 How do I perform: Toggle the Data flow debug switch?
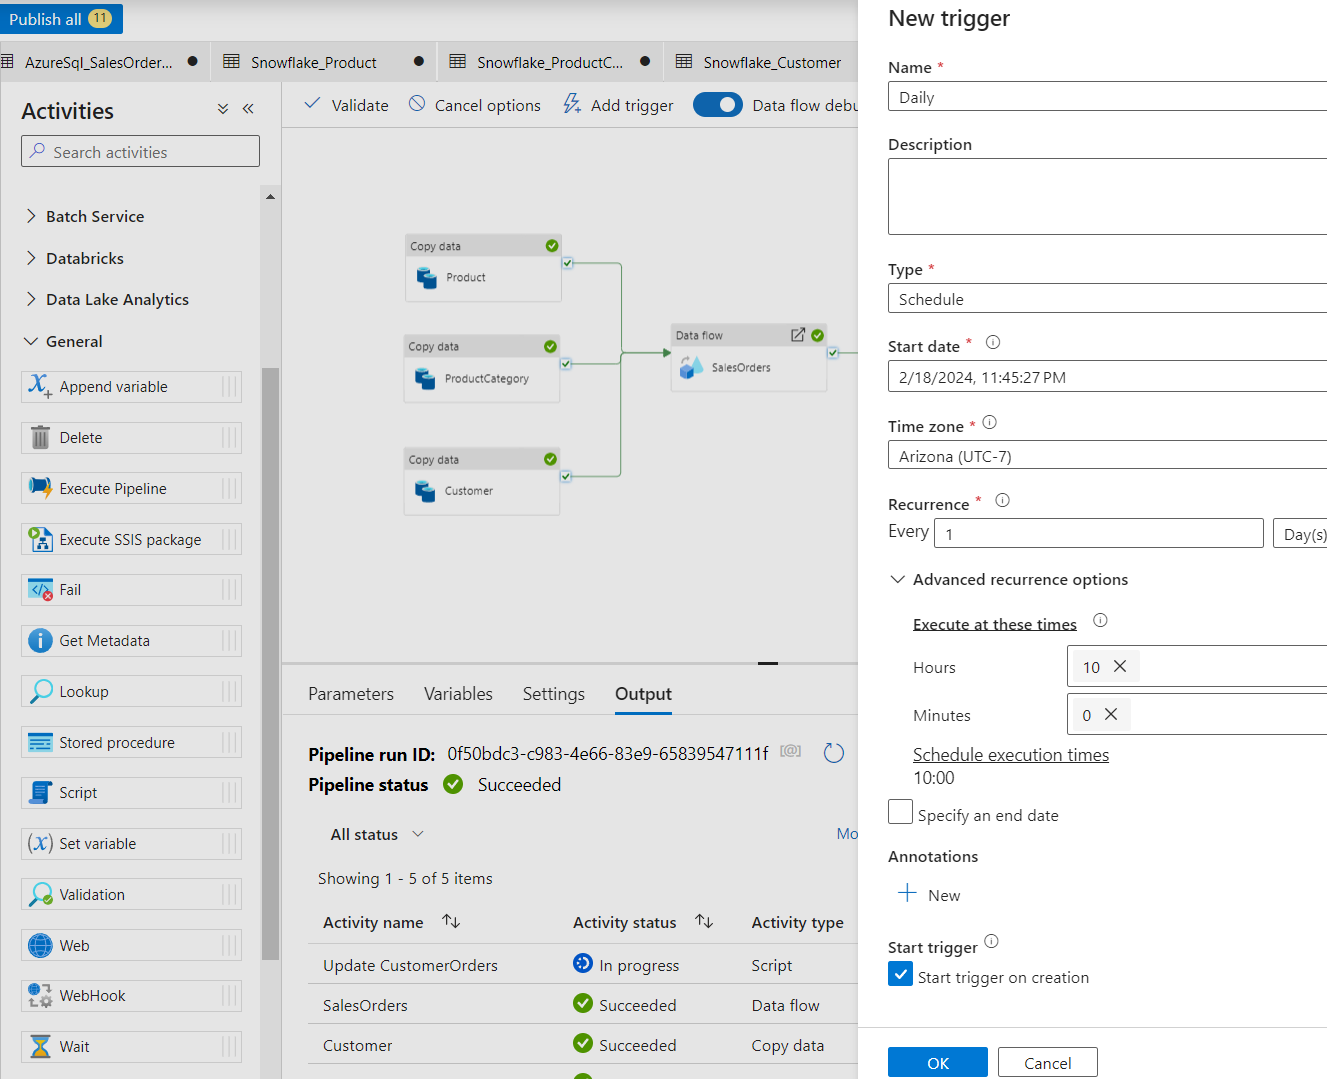[x=718, y=105]
